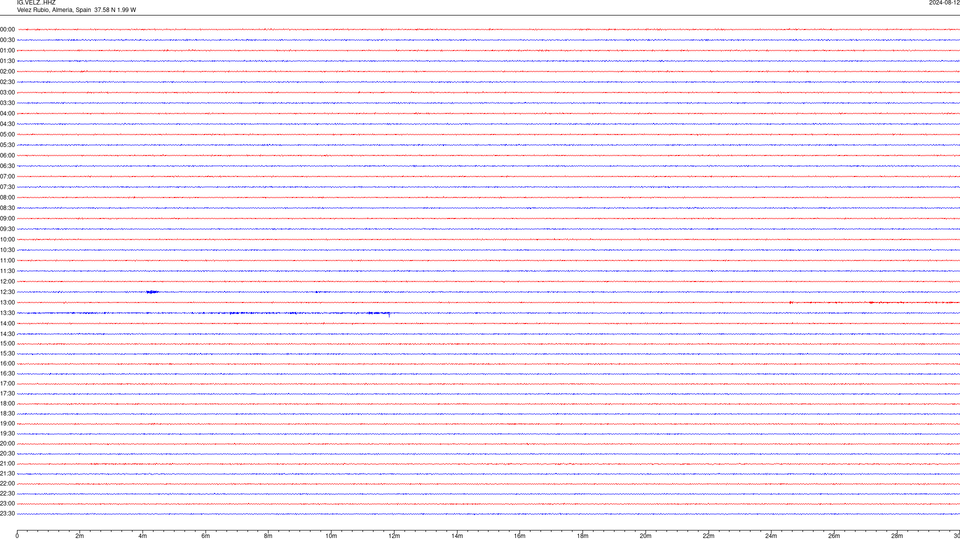This screenshot has height=540, width=960.
Task: Select the 23:00 time row label
Action: pos(7,504)
